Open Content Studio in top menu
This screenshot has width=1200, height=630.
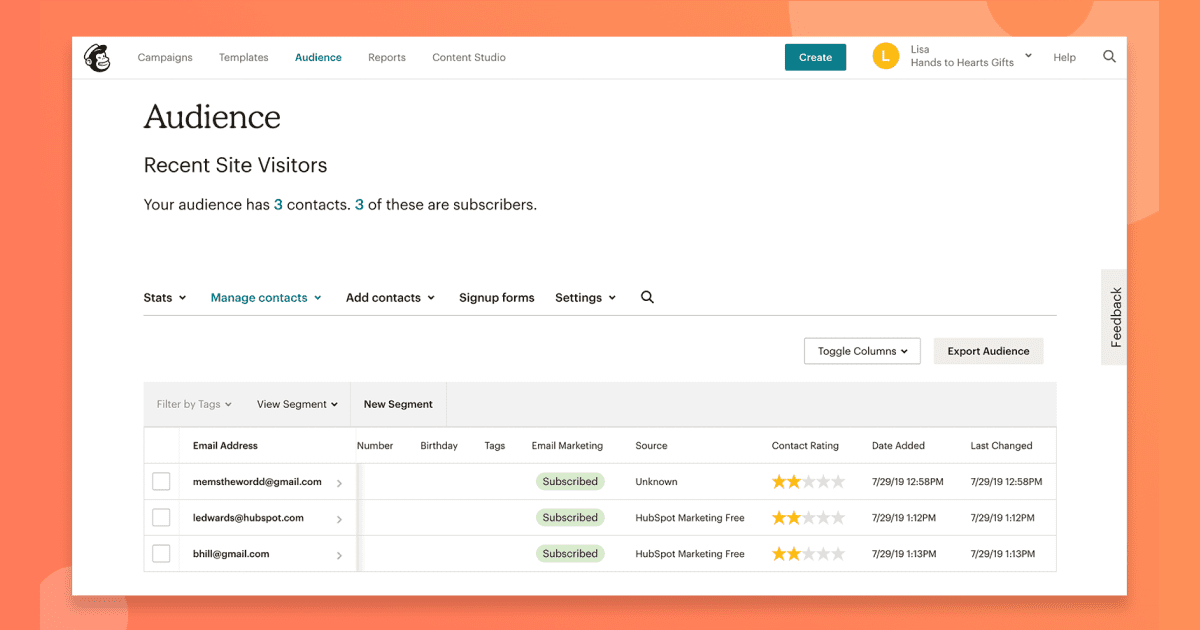(x=469, y=58)
